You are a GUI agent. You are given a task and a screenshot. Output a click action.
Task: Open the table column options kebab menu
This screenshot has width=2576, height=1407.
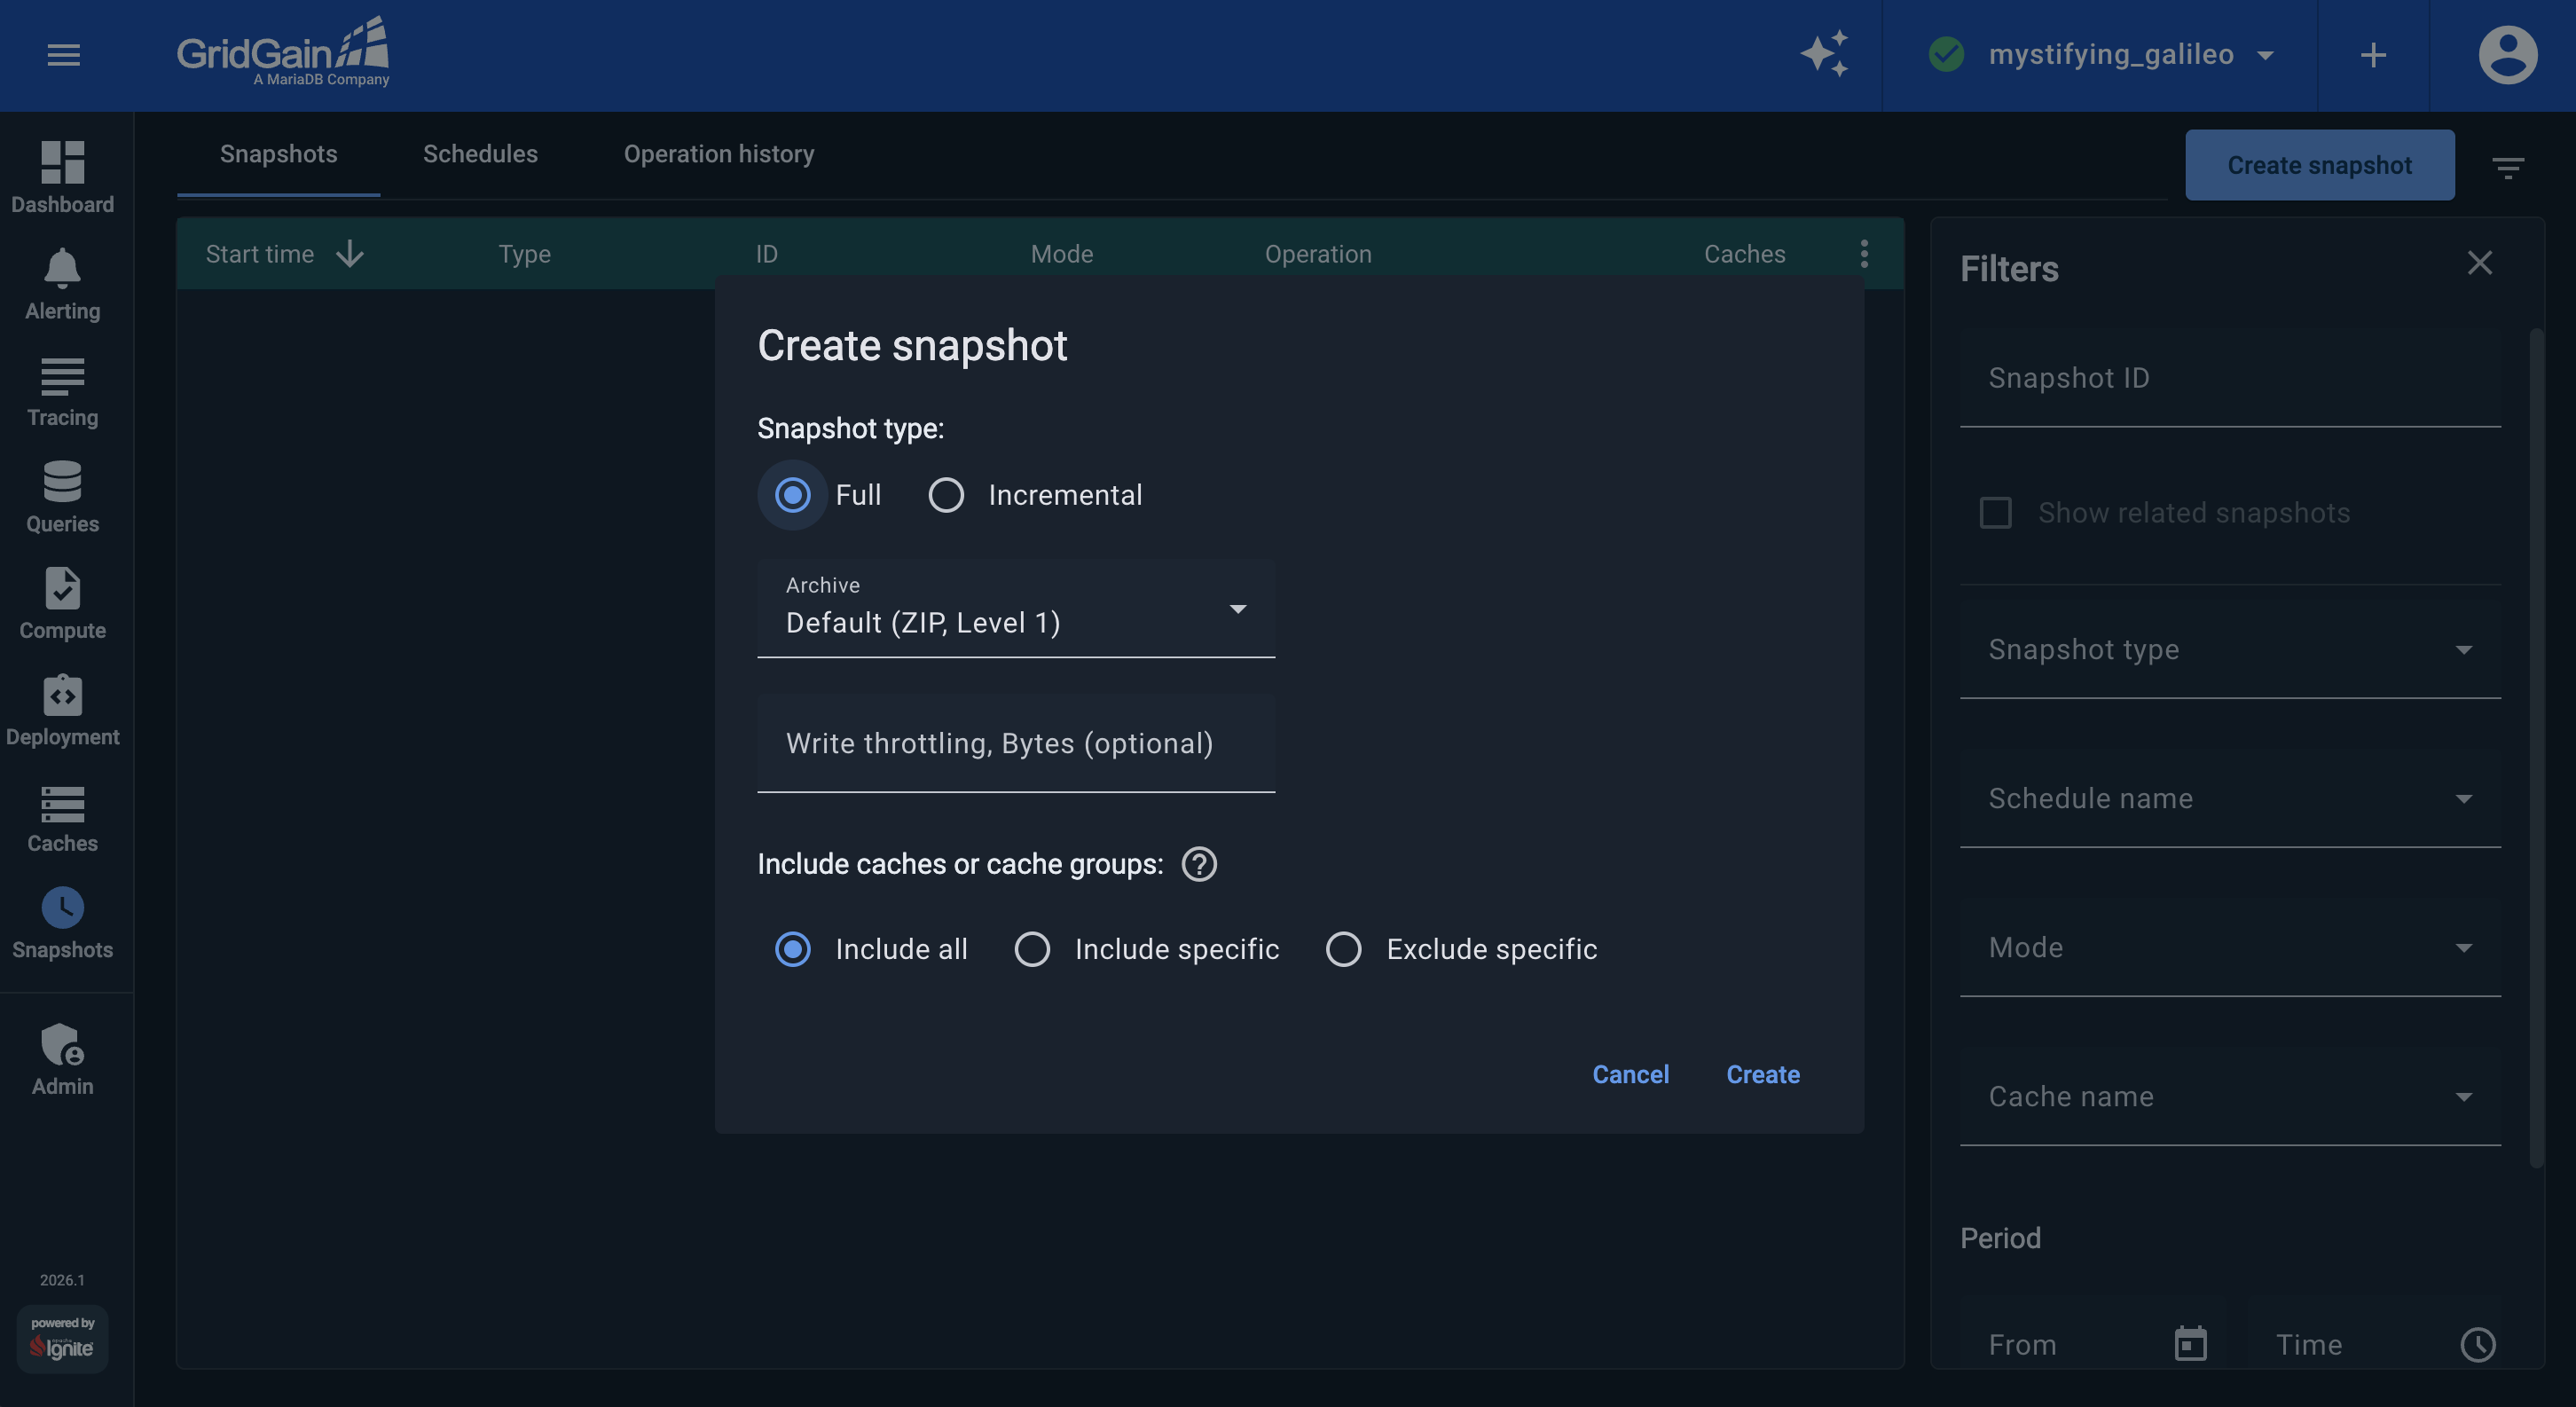pyautogui.click(x=1864, y=254)
